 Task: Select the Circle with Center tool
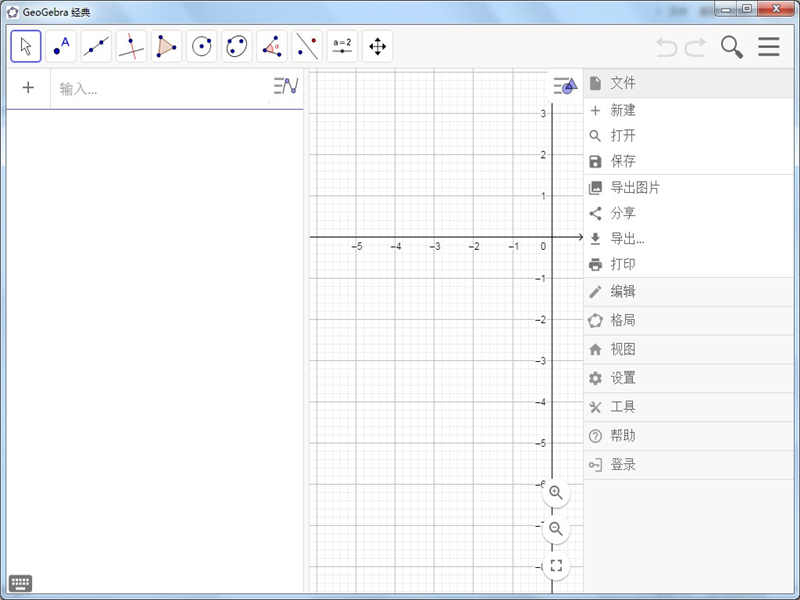202,46
